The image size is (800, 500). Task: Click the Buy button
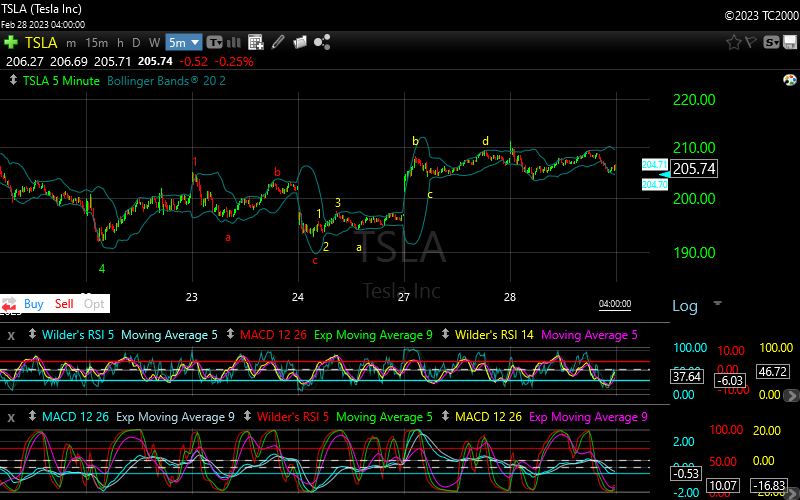coord(34,304)
